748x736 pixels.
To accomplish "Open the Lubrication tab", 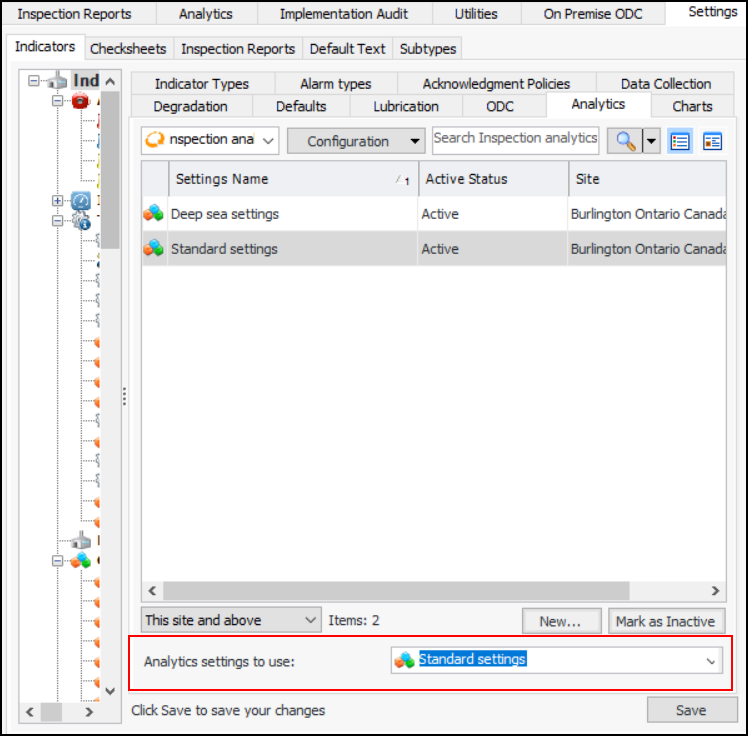I will click(x=406, y=106).
